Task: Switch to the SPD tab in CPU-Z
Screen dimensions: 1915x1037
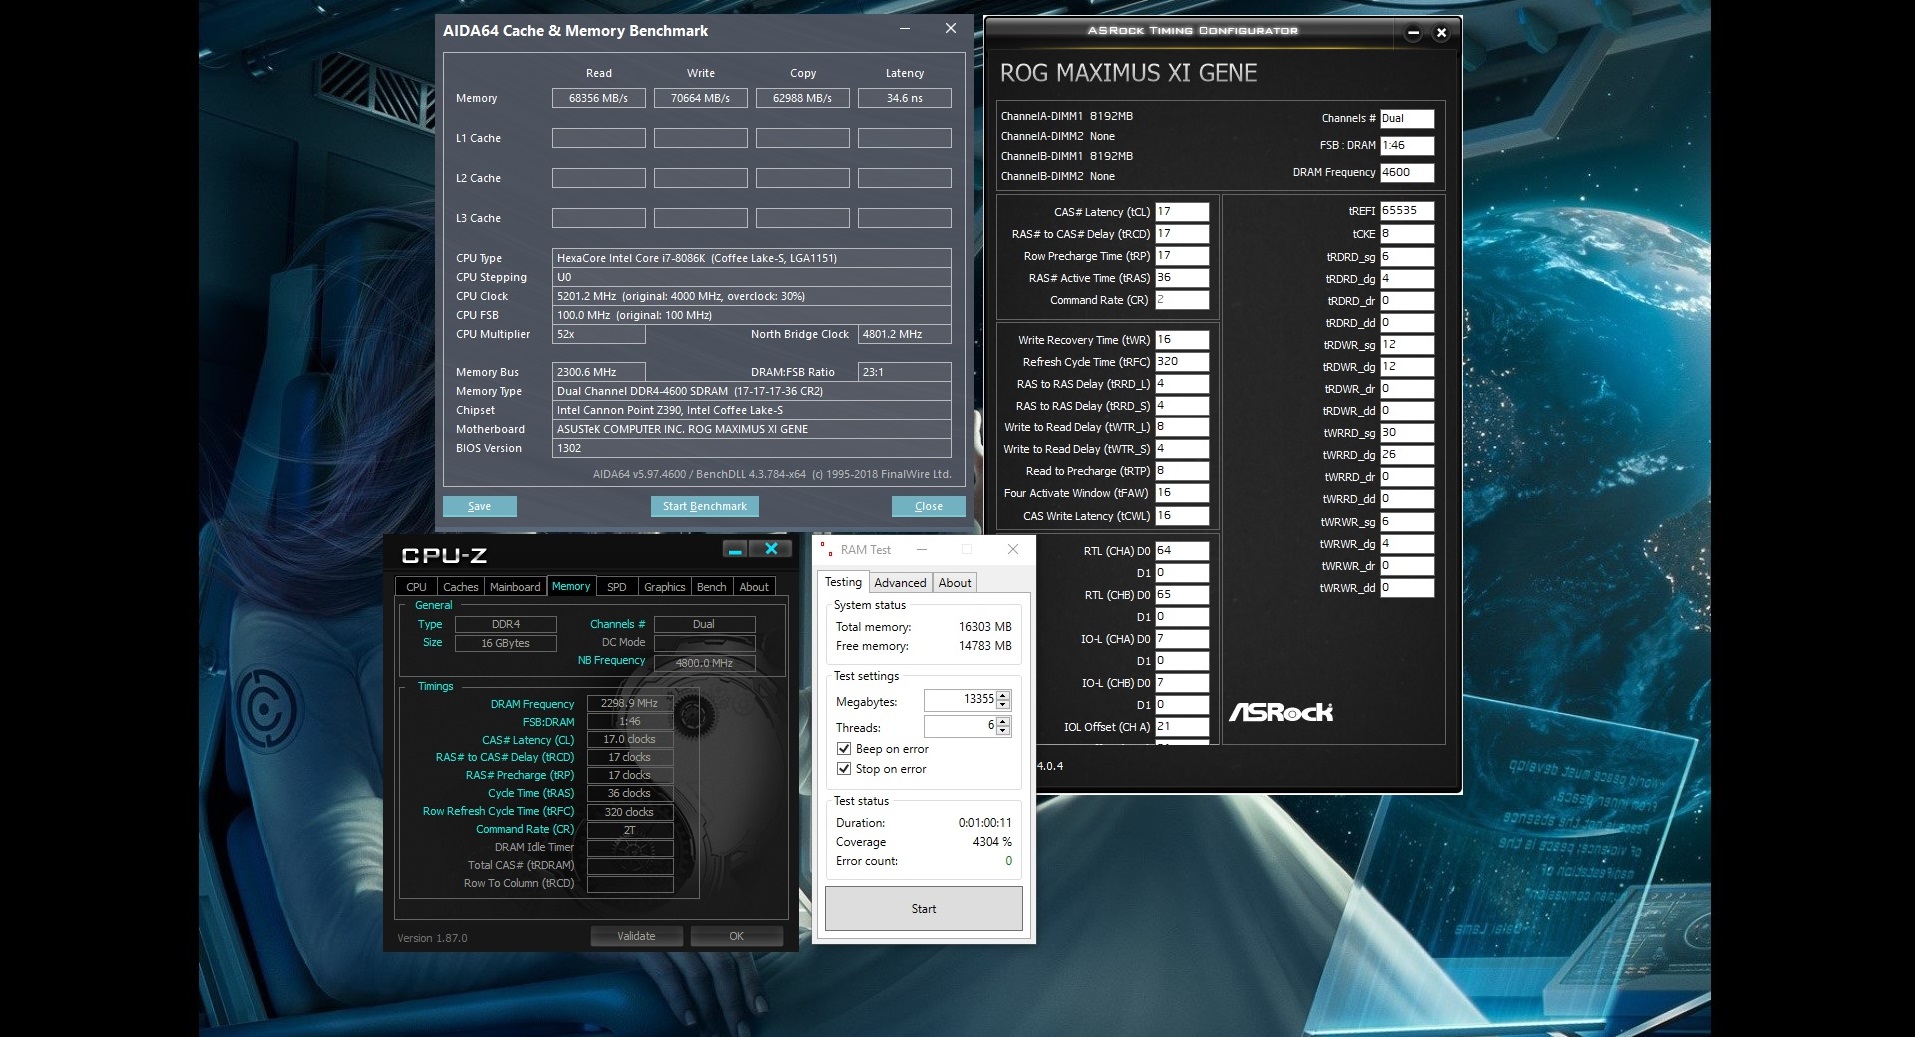Action: [617, 587]
